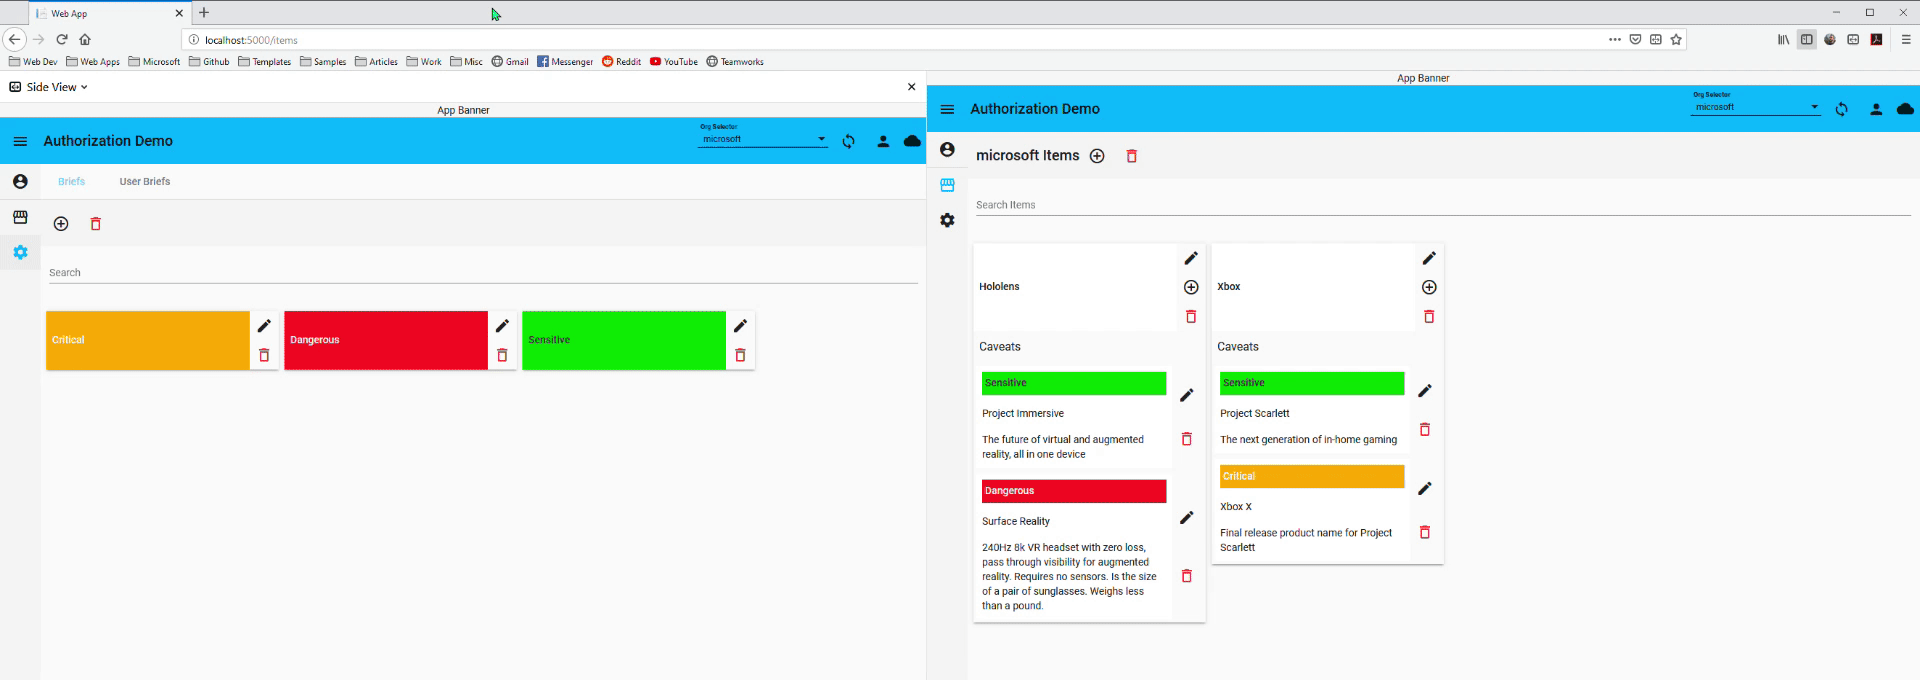Open Github bookmark folder

[209, 62]
